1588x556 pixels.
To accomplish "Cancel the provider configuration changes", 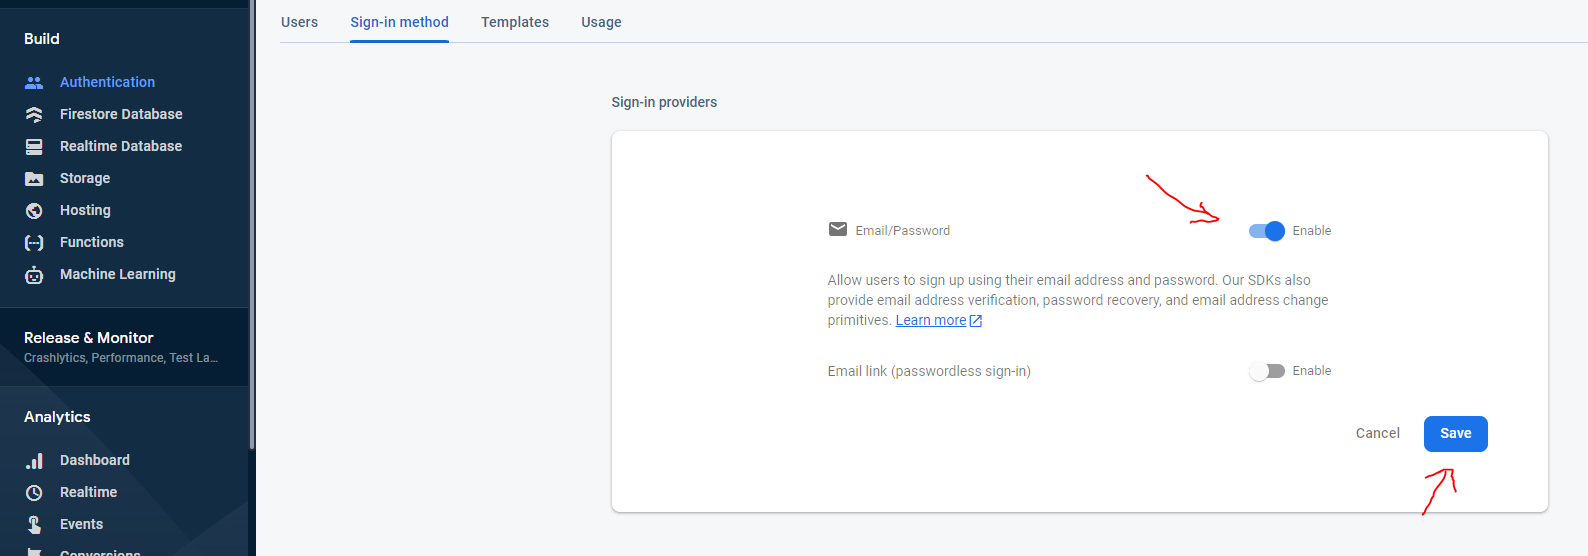I will point(1377,433).
